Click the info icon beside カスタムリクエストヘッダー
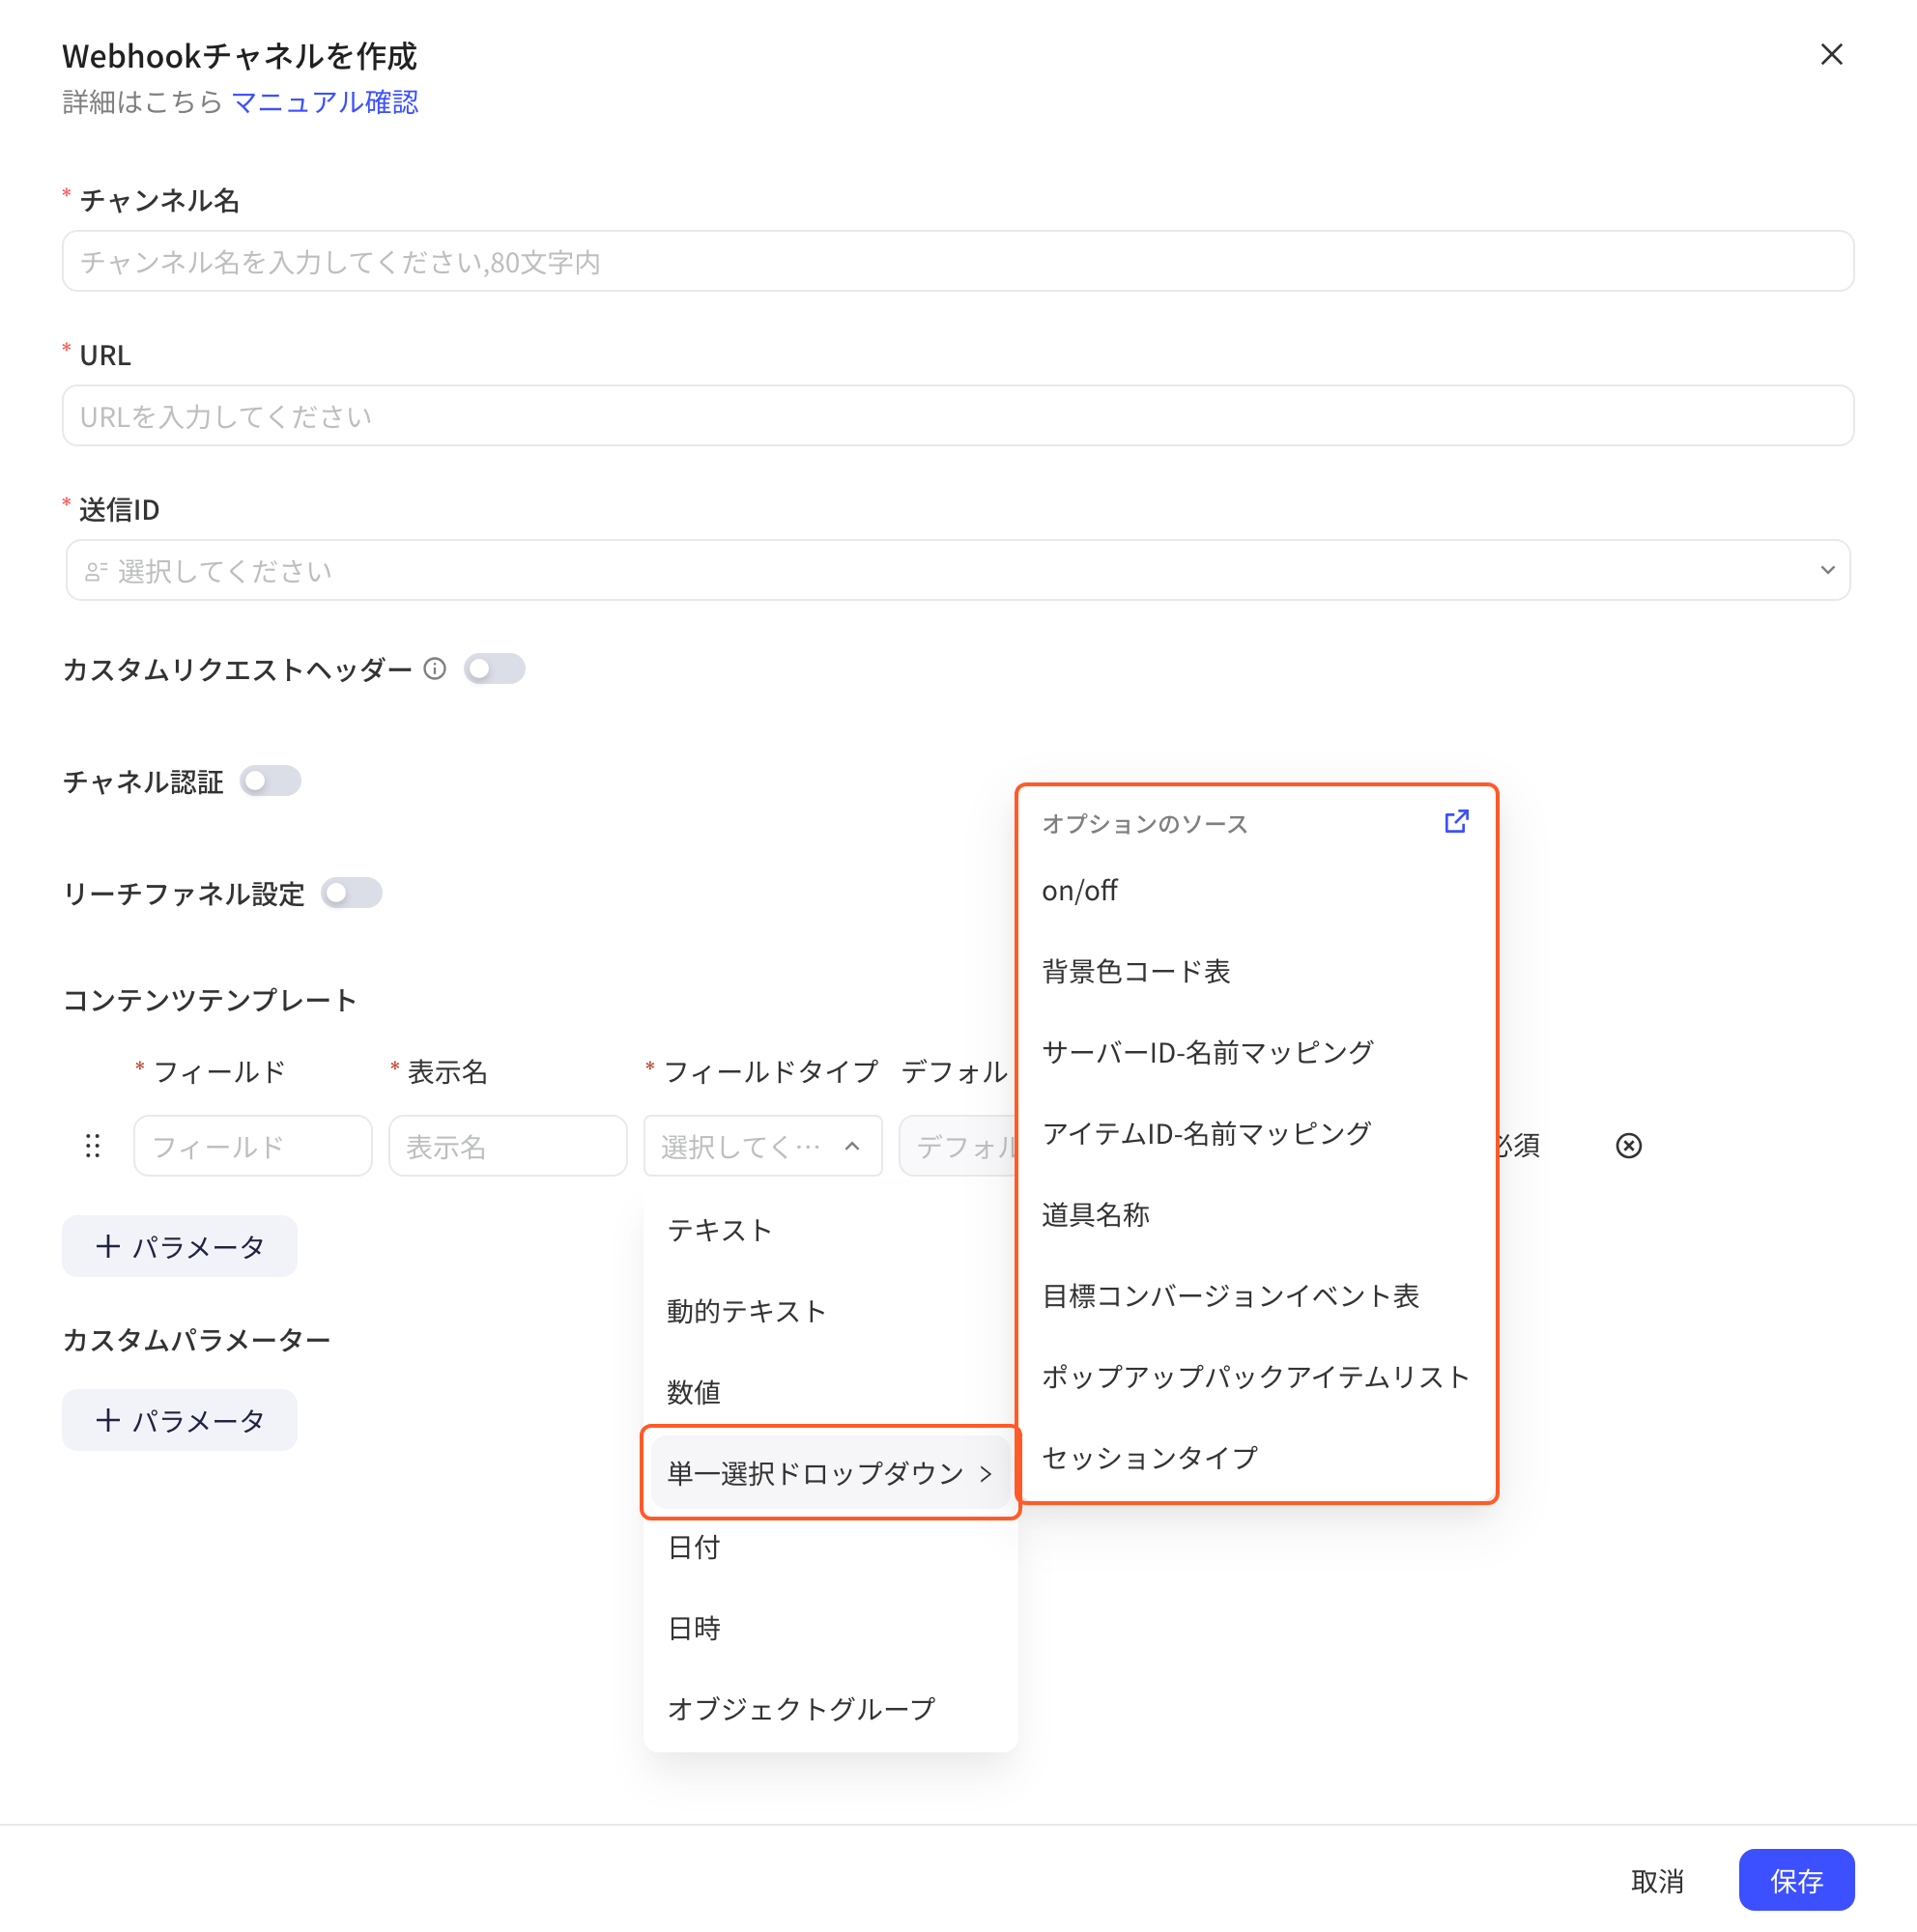The image size is (1917, 1932). 434,669
